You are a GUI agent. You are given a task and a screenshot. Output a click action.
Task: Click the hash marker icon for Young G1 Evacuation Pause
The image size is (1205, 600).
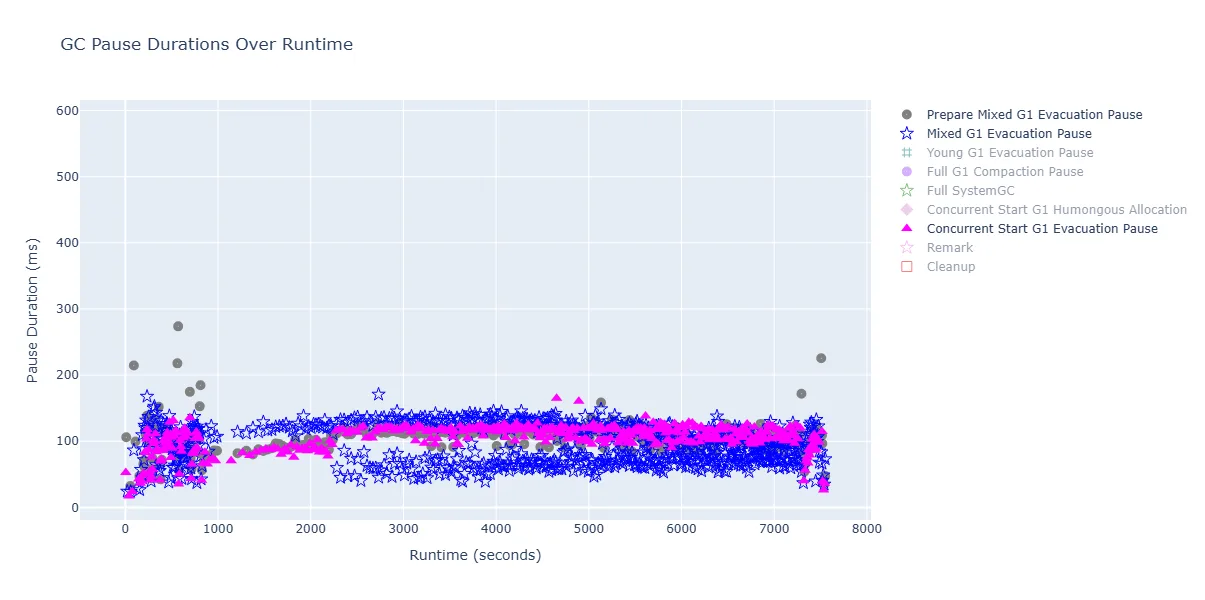907,153
